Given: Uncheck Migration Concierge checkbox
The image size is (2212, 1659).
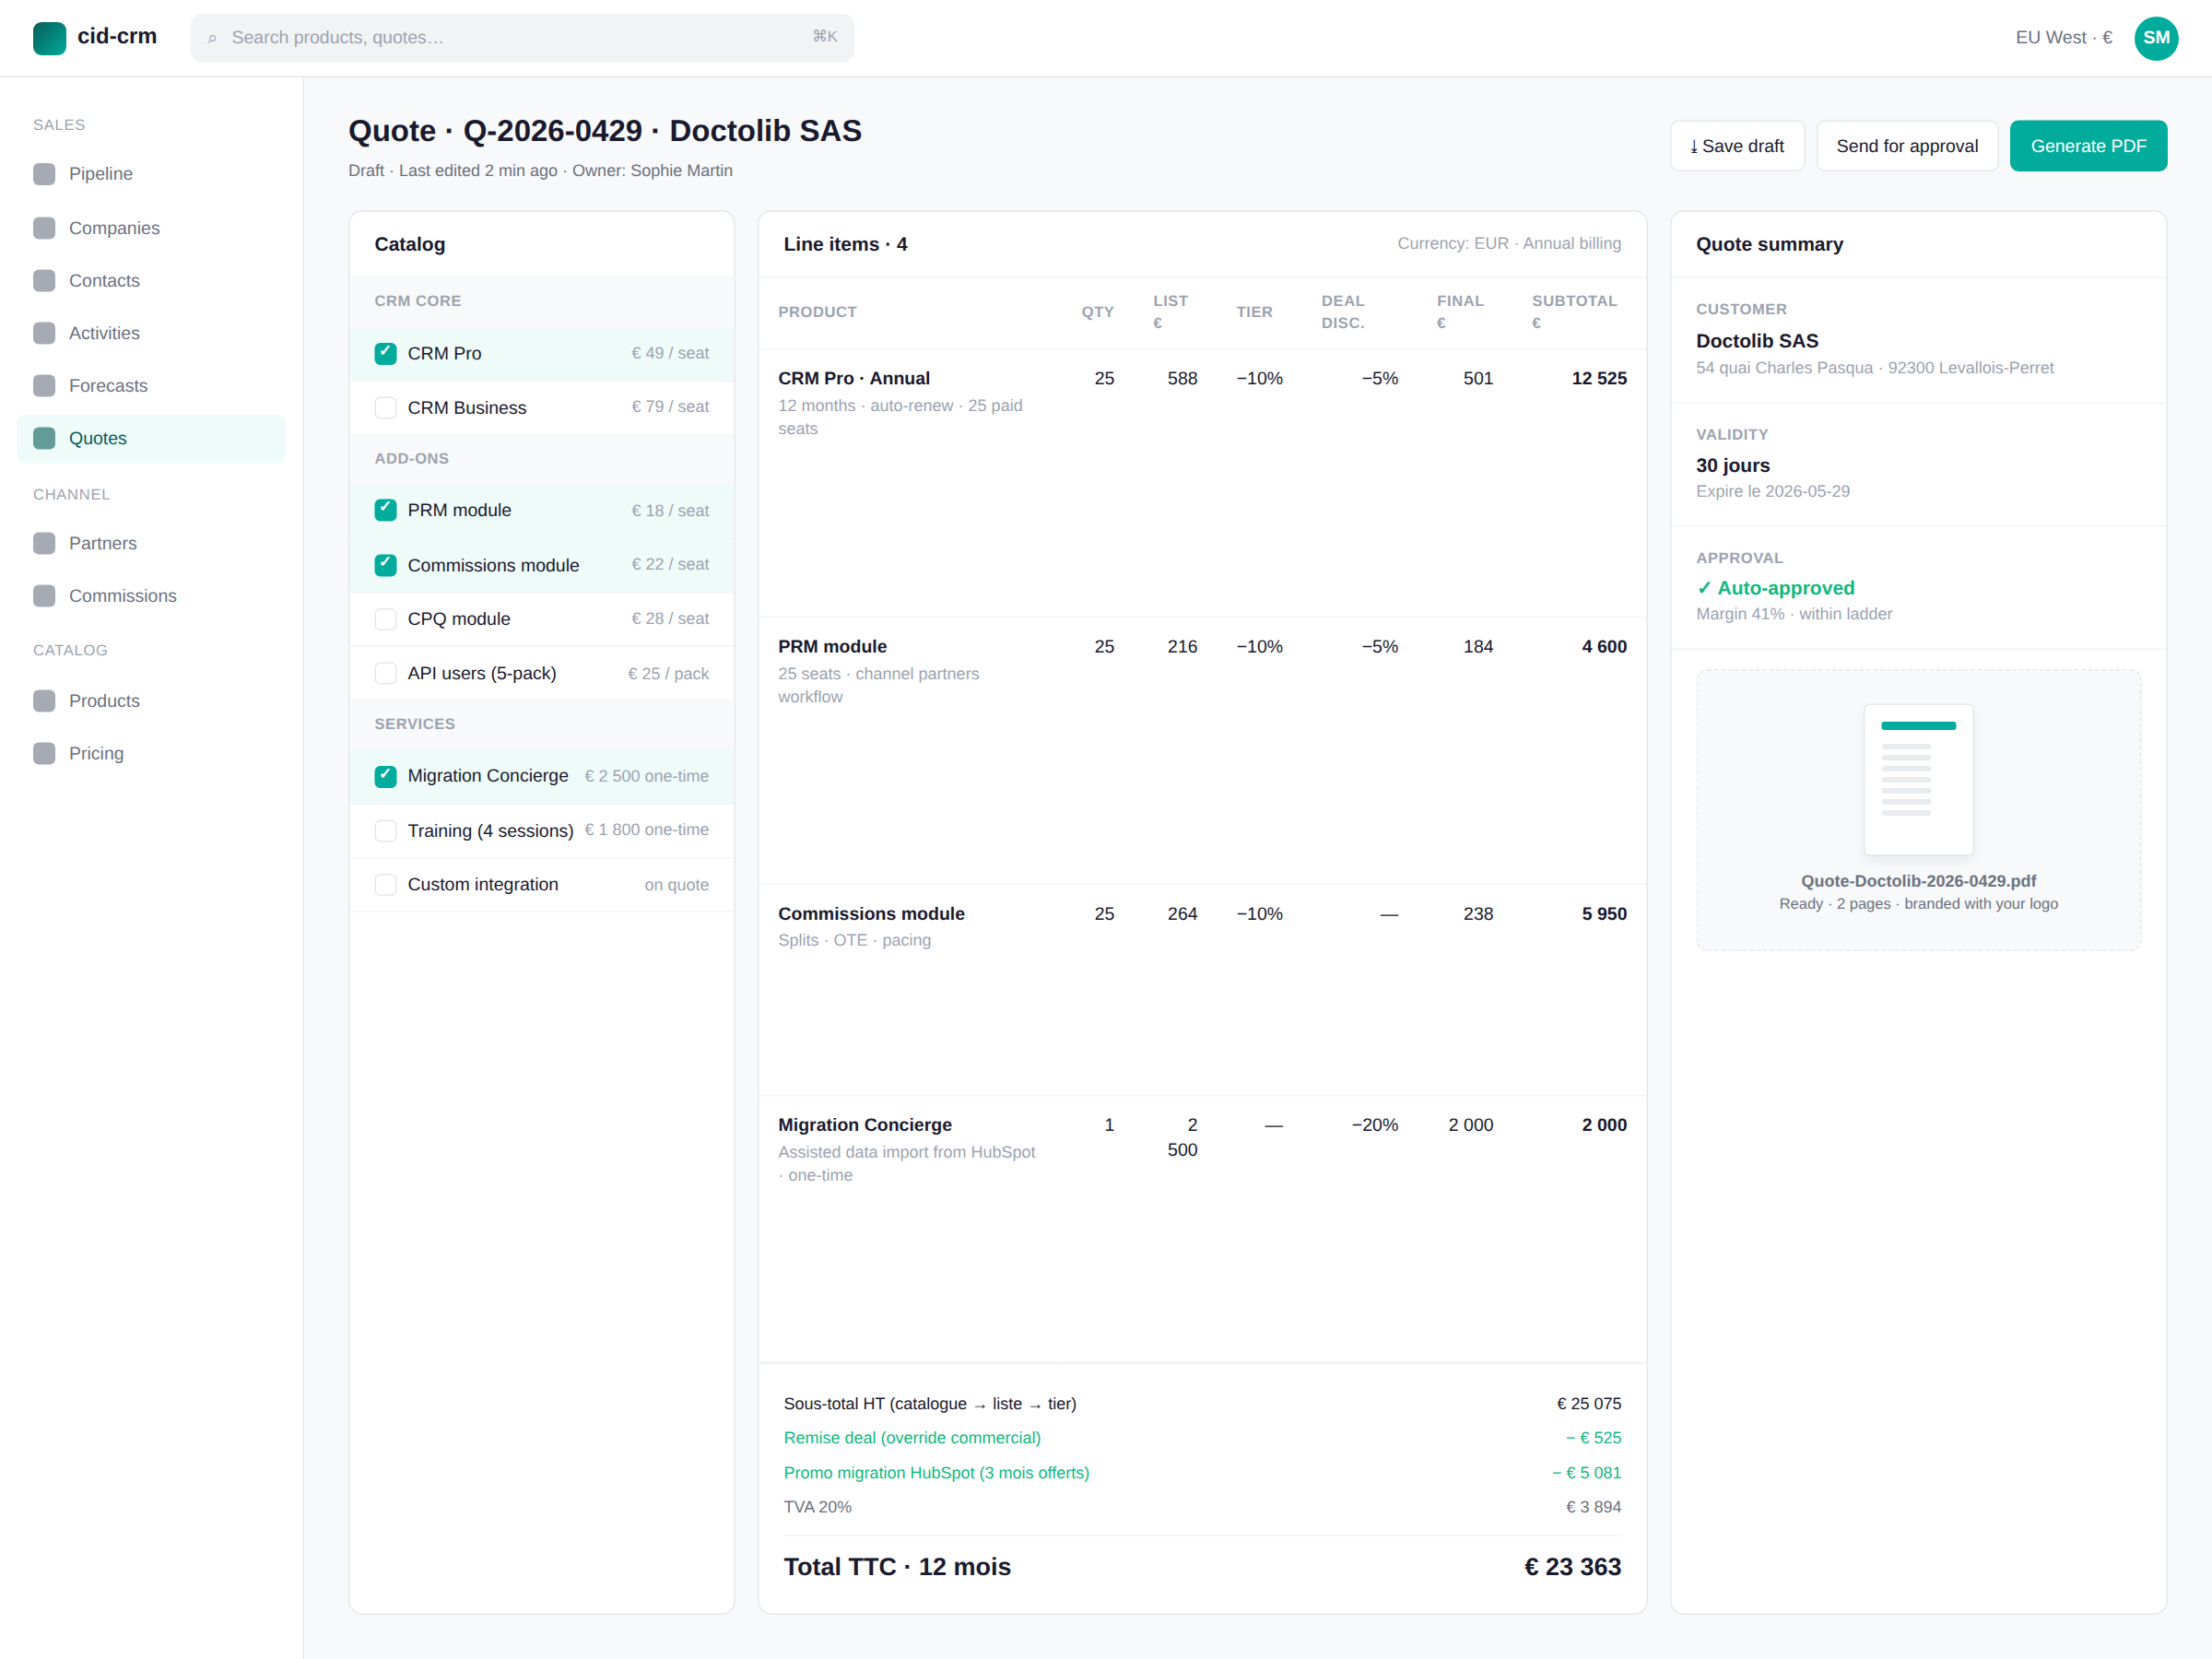Looking at the screenshot, I should pos(385,776).
